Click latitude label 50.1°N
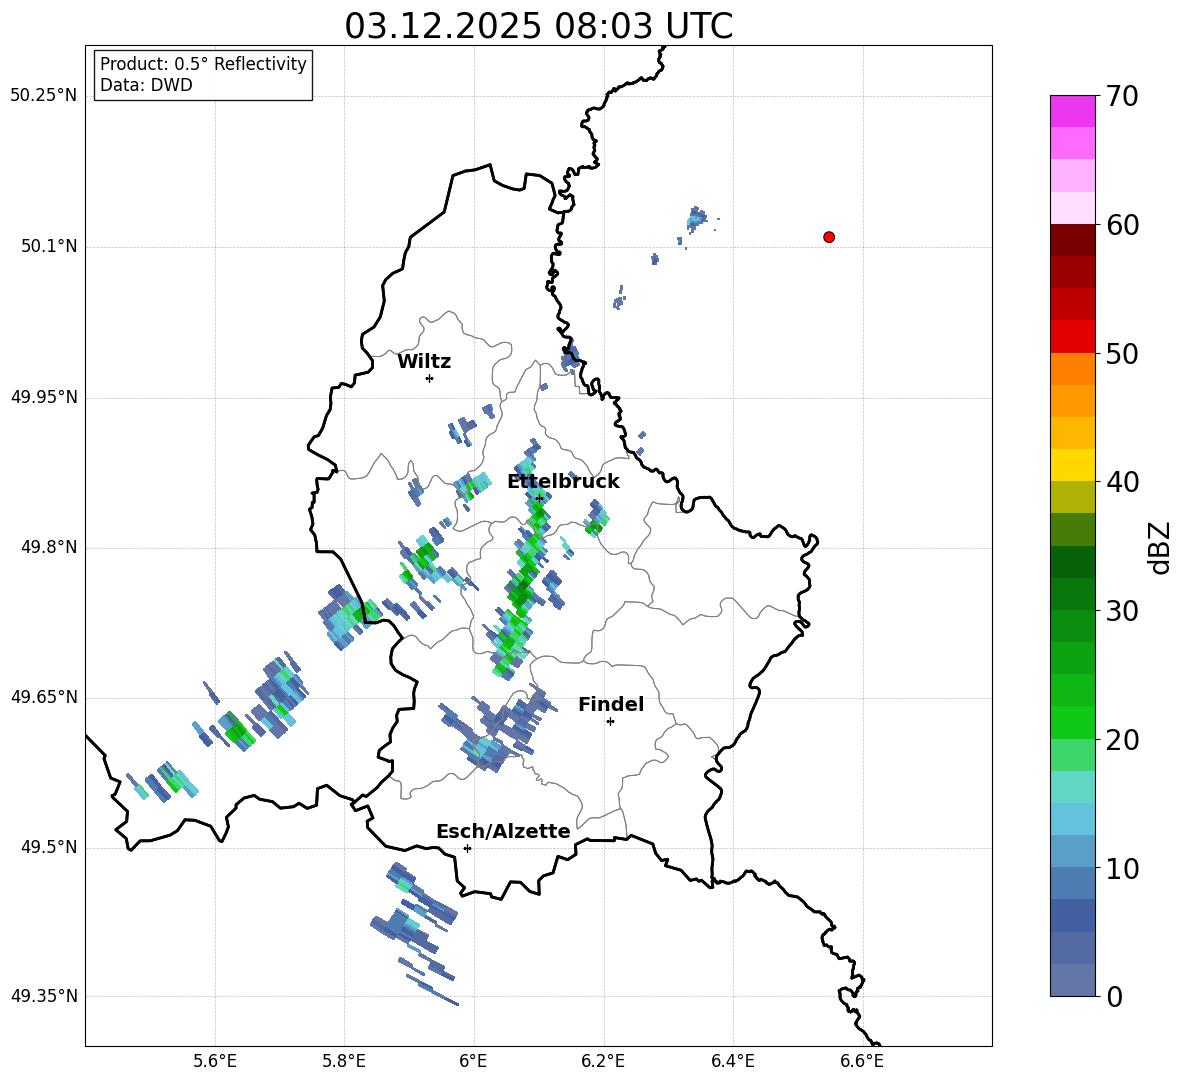 coord(49,246)
